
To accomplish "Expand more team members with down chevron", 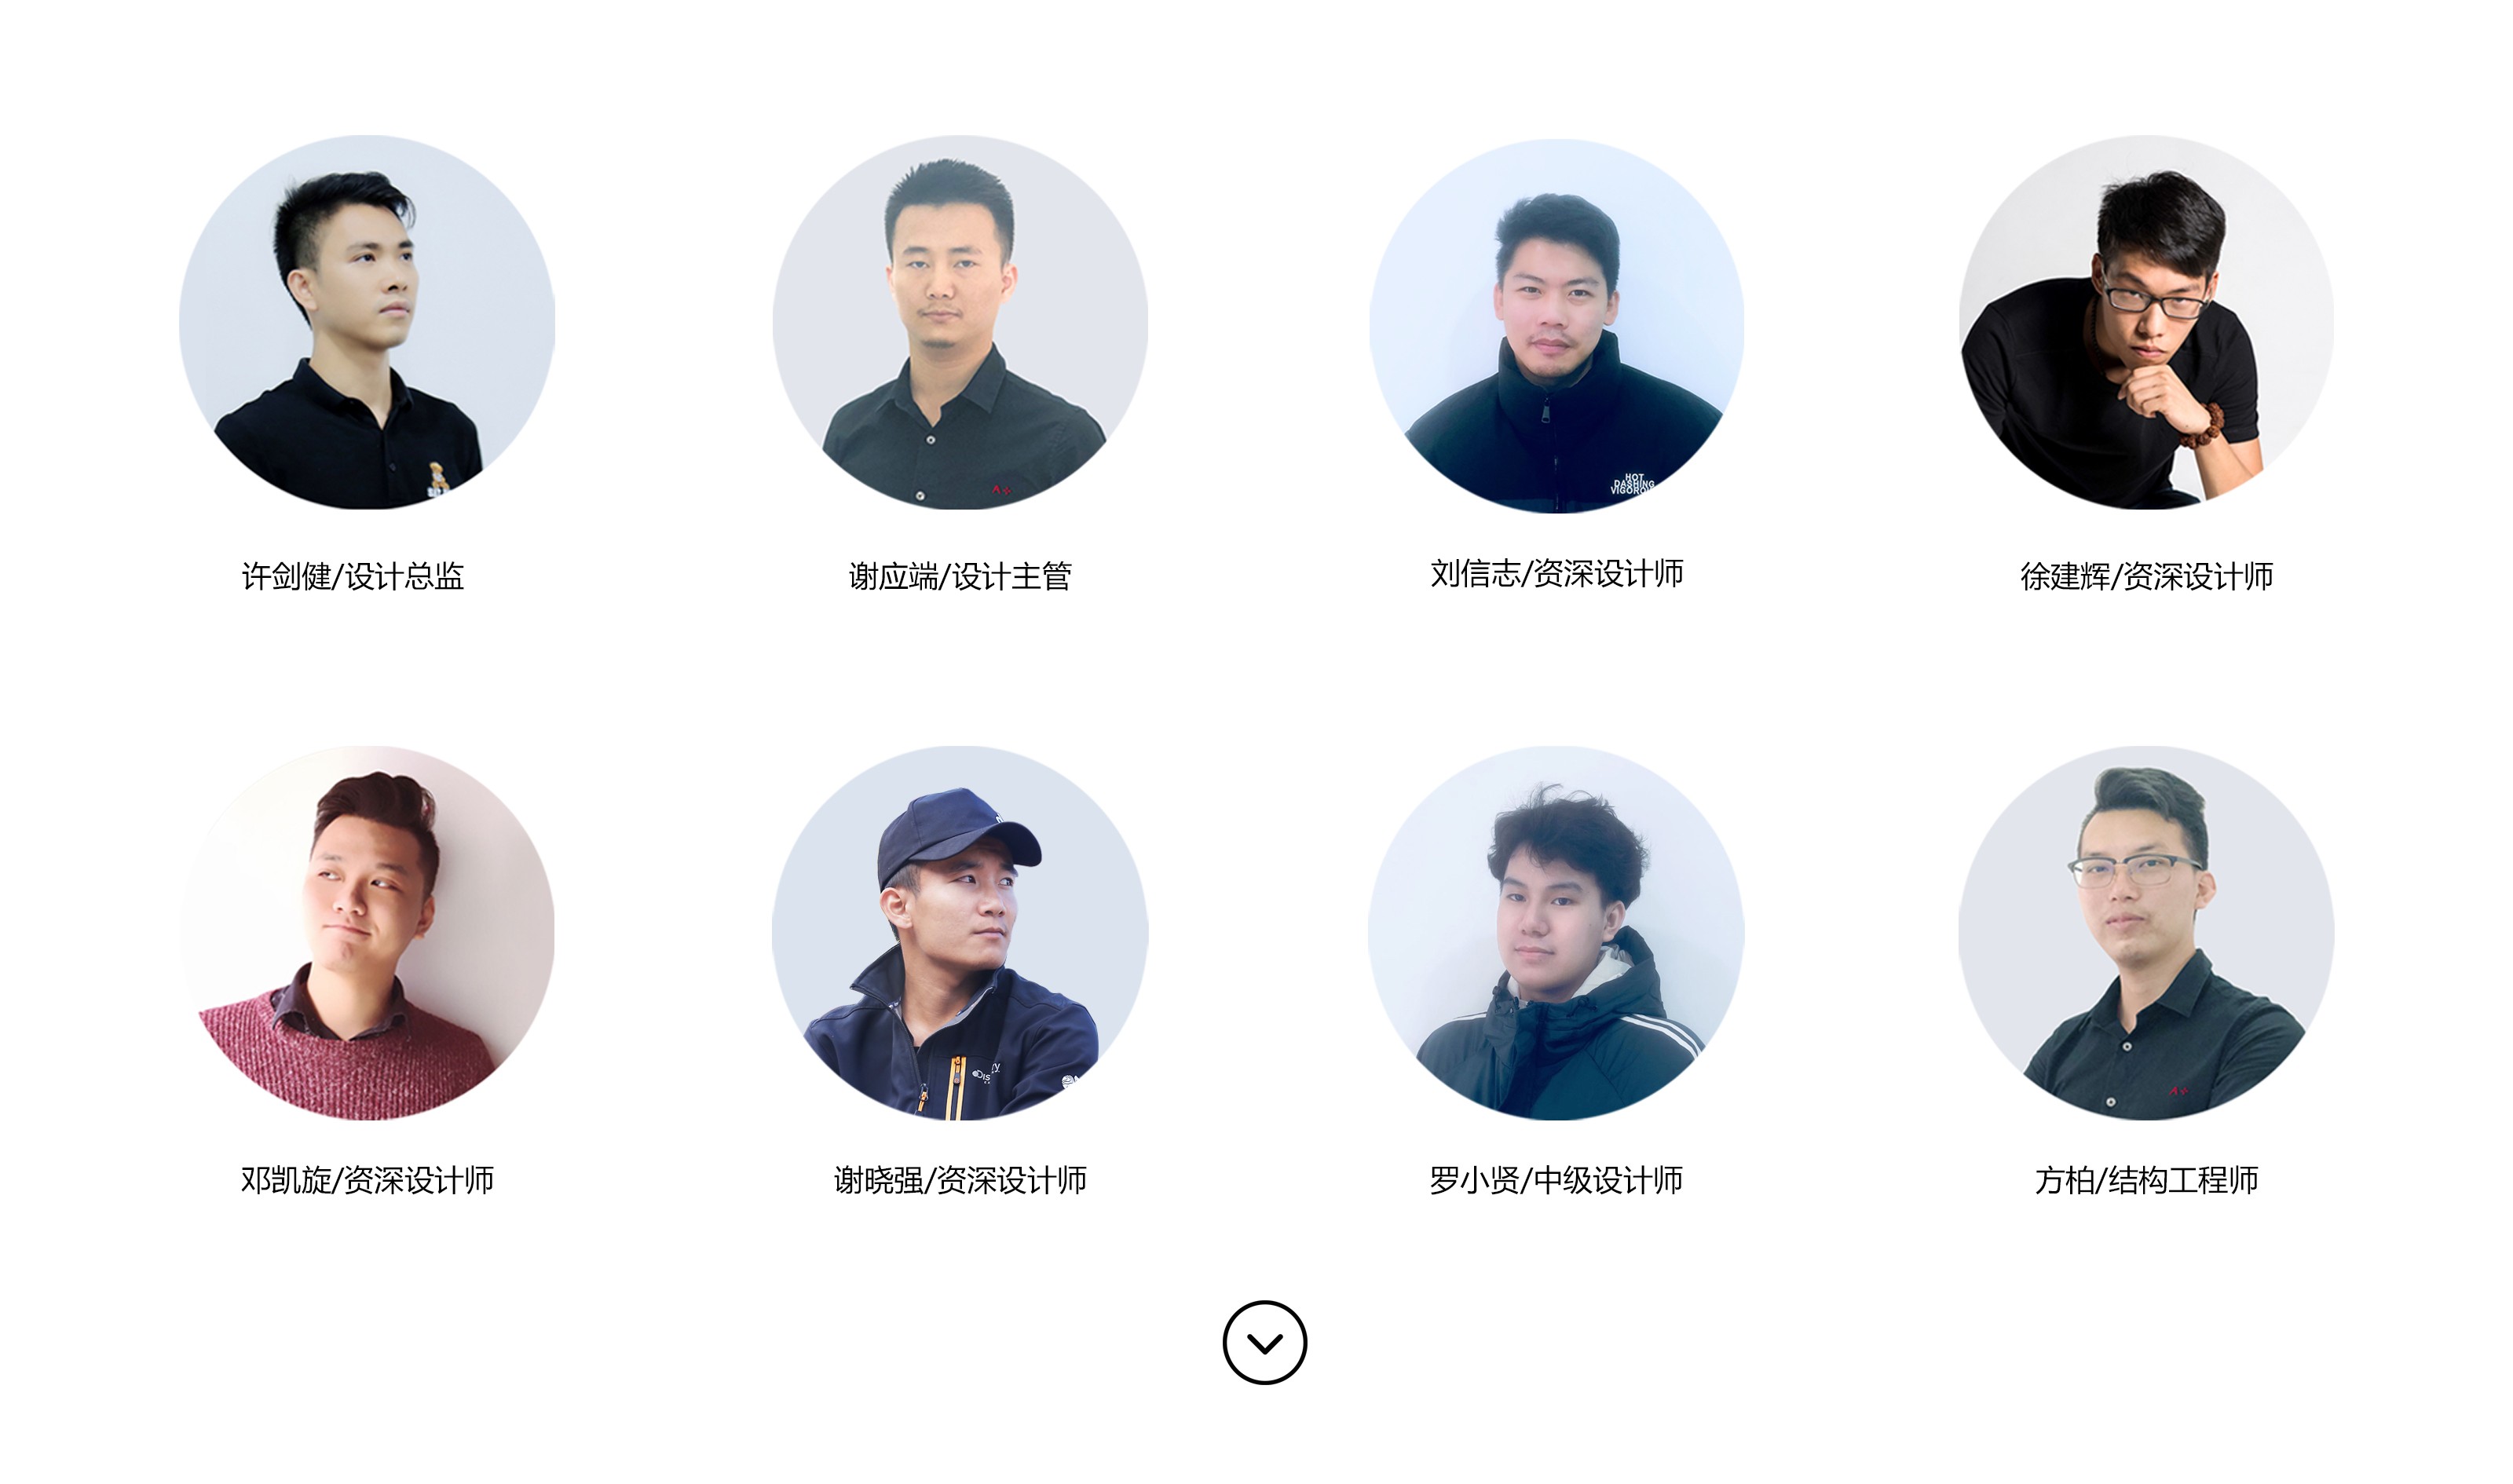I will [x=1264, y=1342].
